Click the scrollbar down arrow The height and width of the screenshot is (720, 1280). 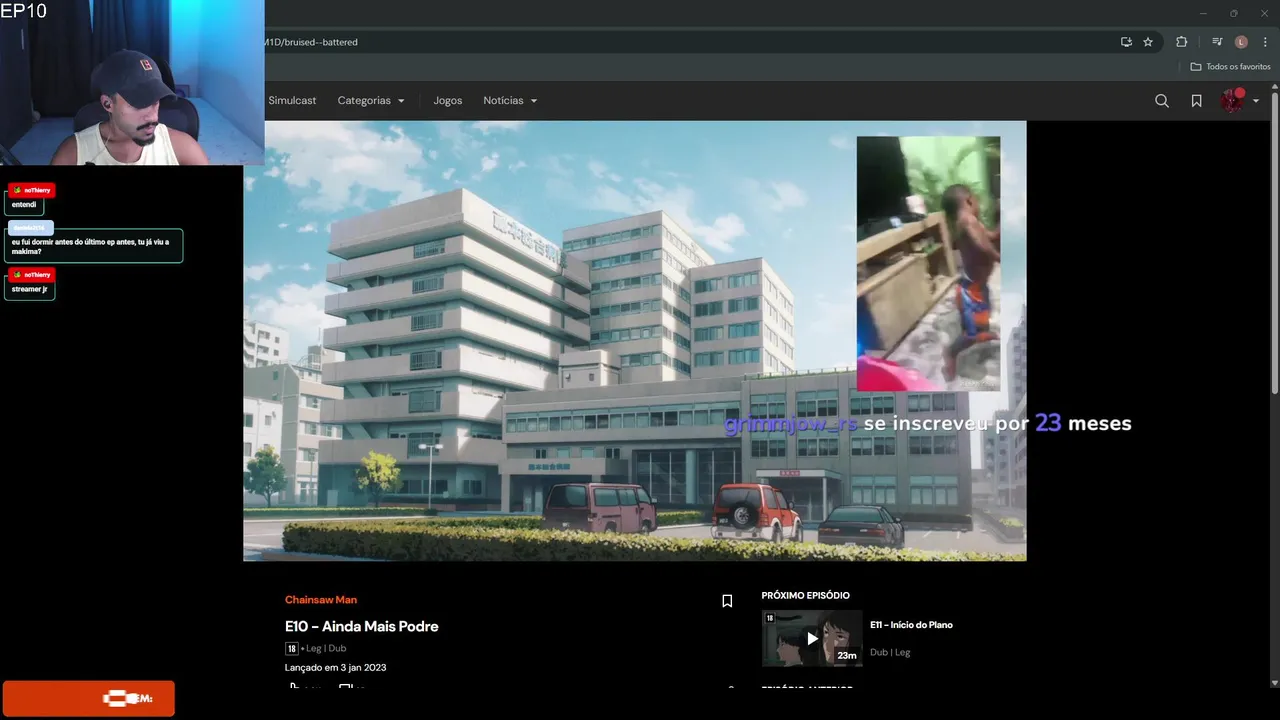click(1274, 682)
